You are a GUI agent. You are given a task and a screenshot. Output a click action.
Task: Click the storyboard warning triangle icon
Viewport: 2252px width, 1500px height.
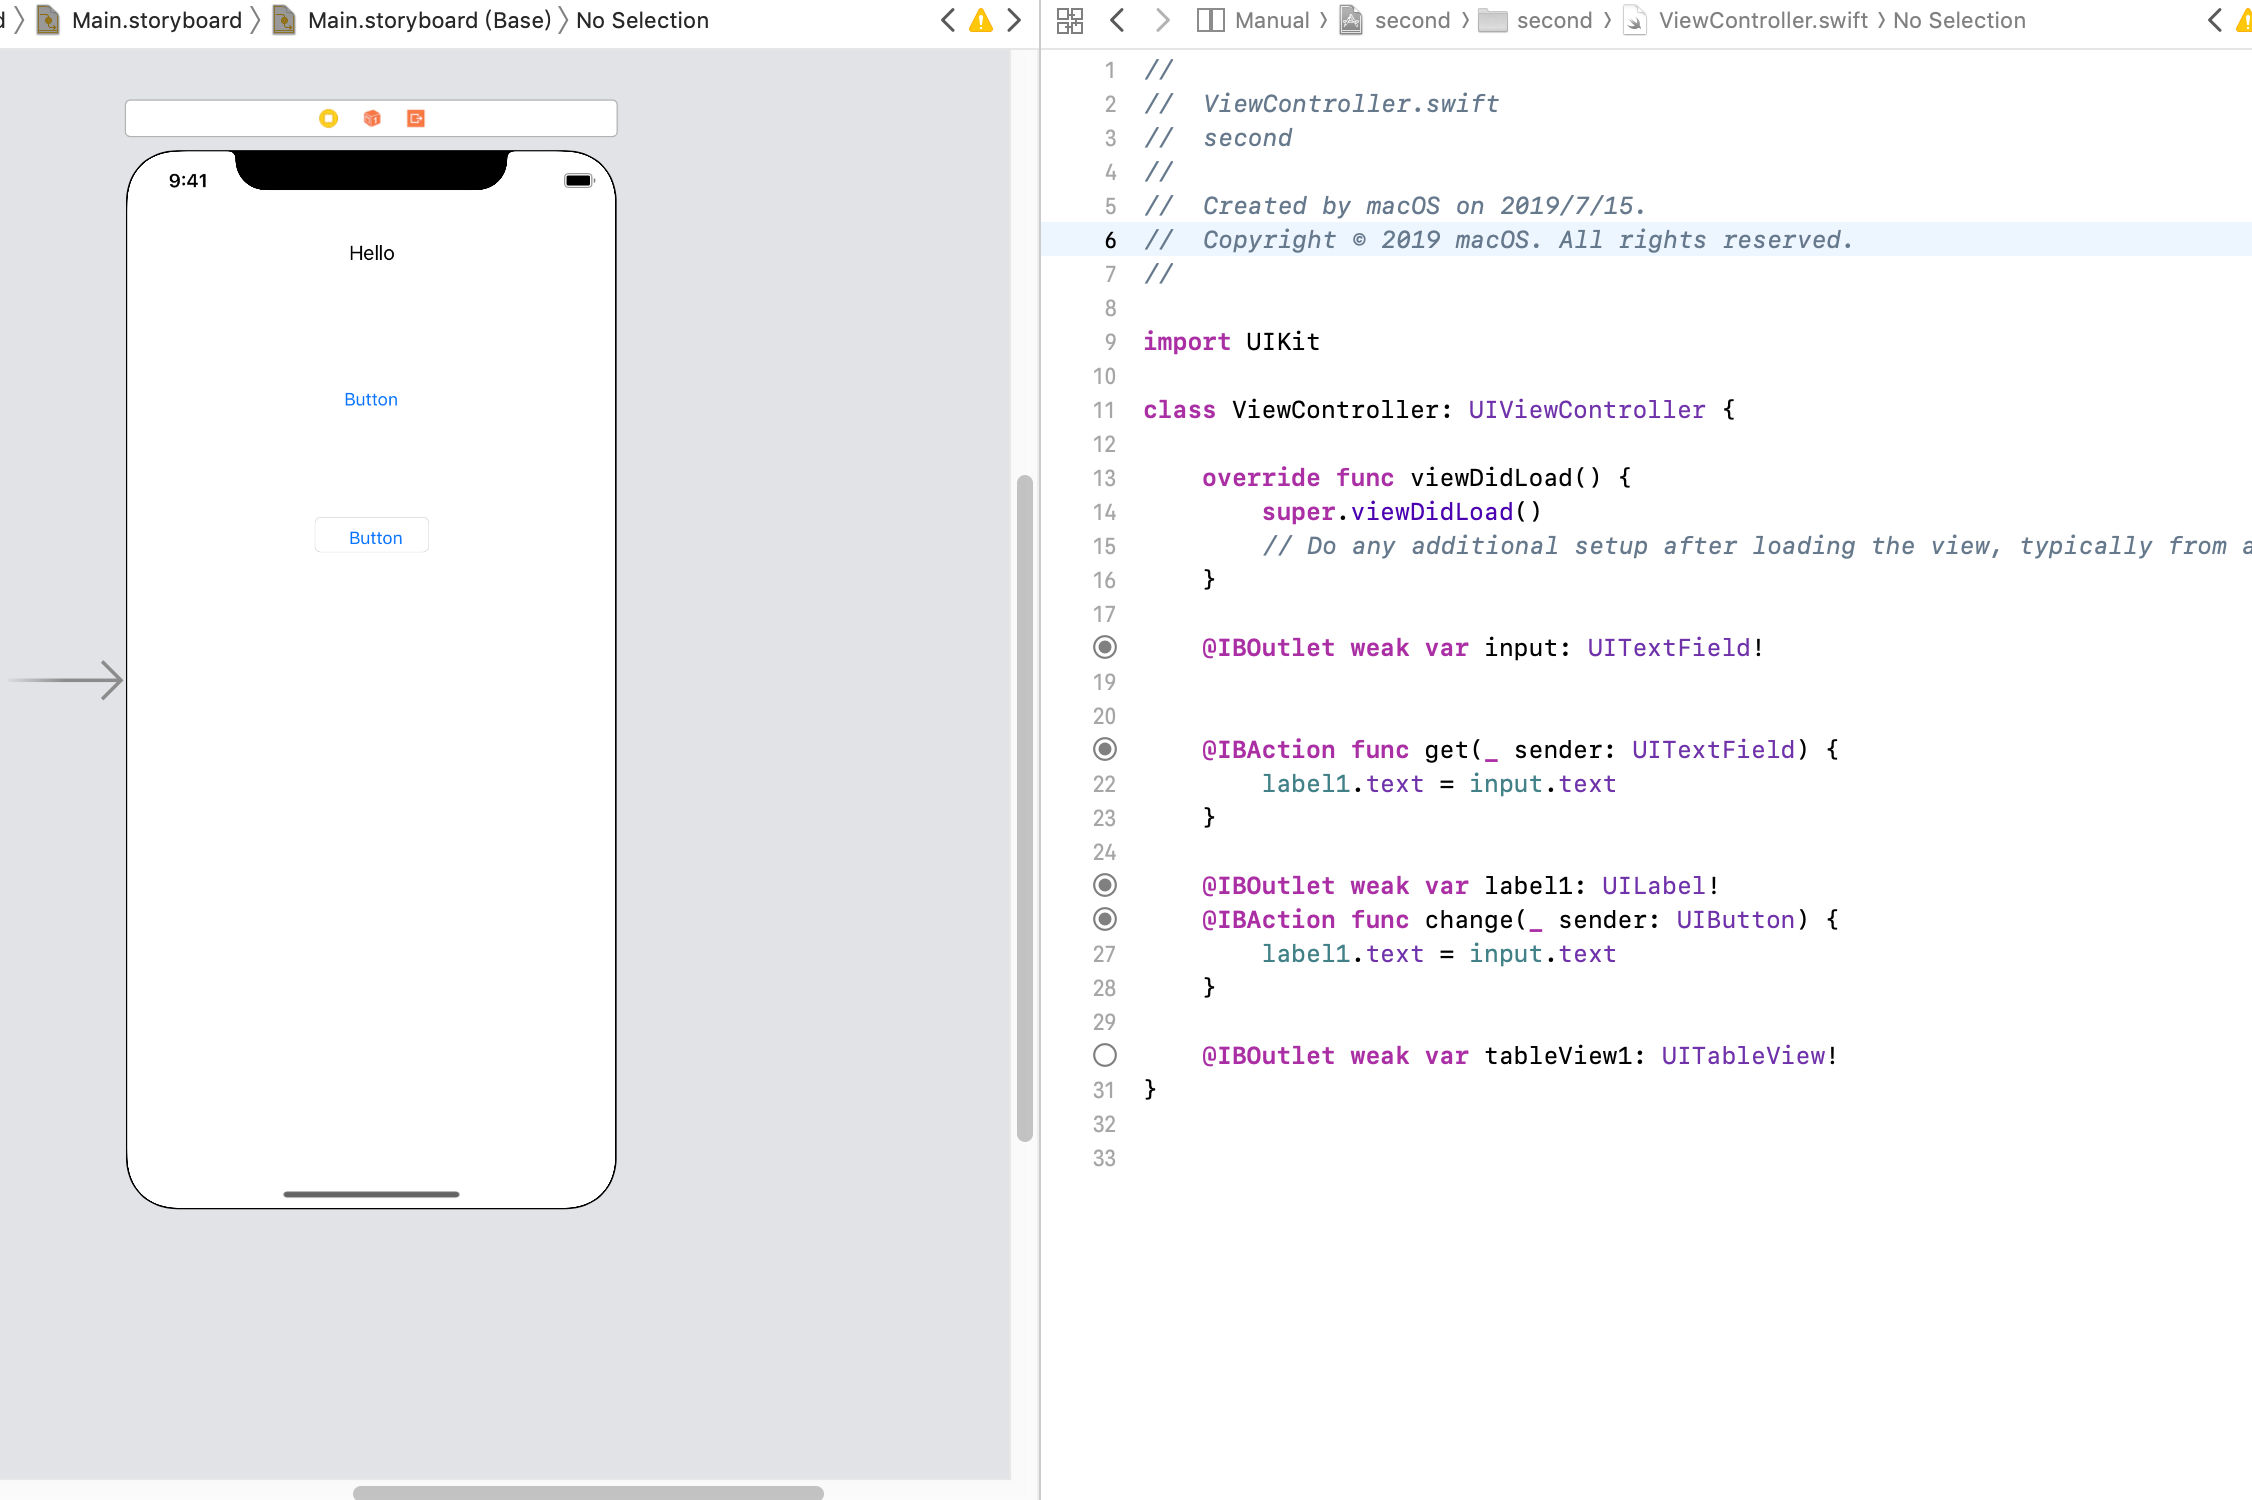point(981,20)
